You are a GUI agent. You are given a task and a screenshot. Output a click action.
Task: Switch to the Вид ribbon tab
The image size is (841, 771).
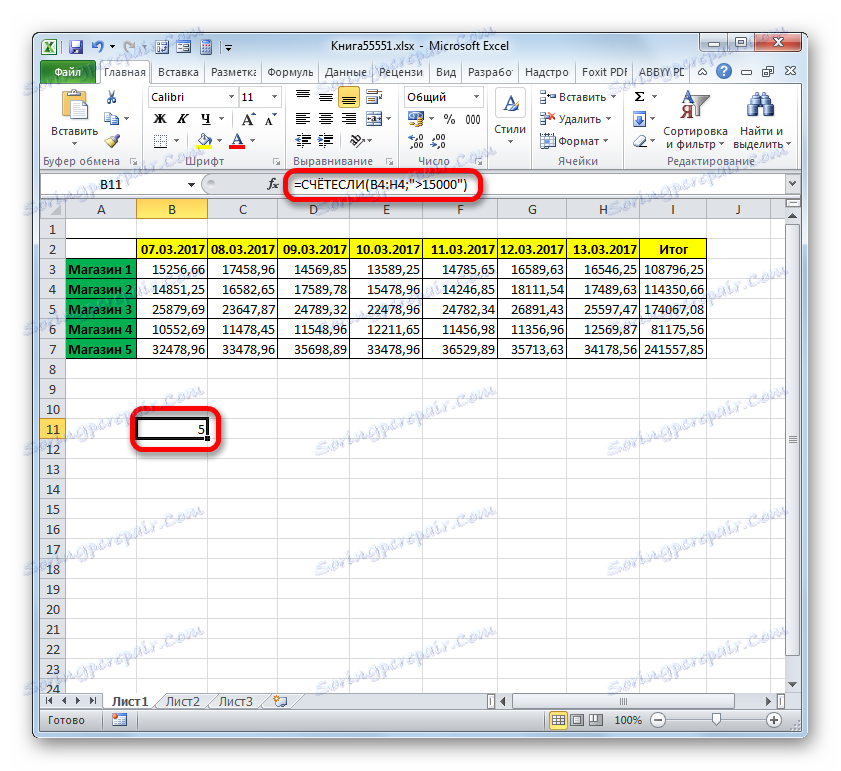445,72
